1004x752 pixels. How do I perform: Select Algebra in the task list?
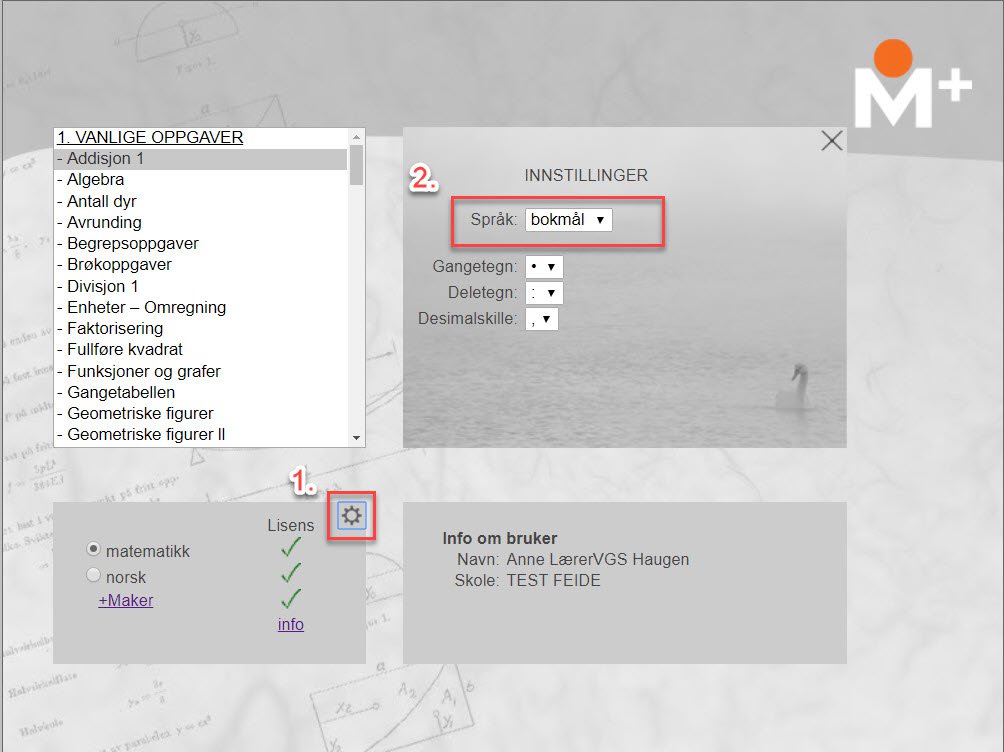pyautogui.click(x=96, y=180)
